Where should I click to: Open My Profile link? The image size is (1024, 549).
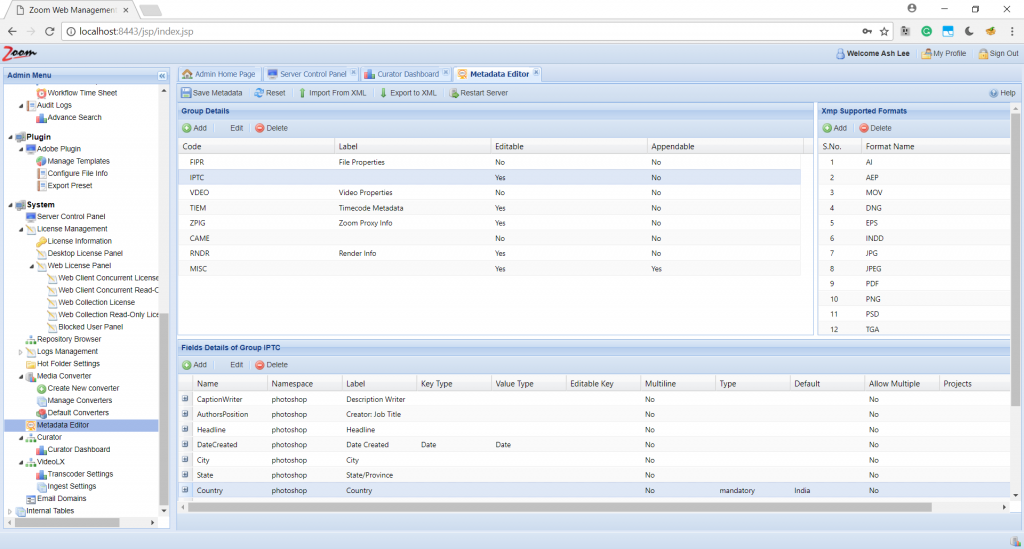(x=949, y=54)
